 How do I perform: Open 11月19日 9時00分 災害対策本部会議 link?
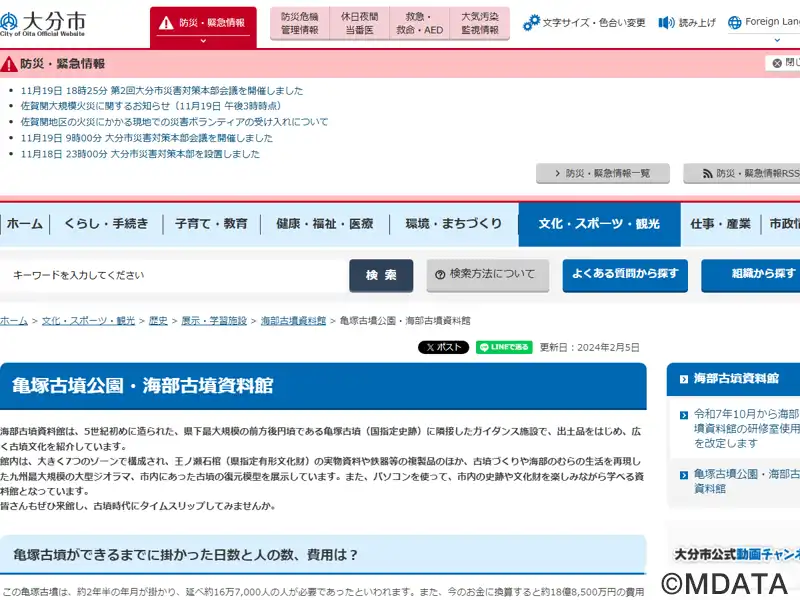click(146, 138)
